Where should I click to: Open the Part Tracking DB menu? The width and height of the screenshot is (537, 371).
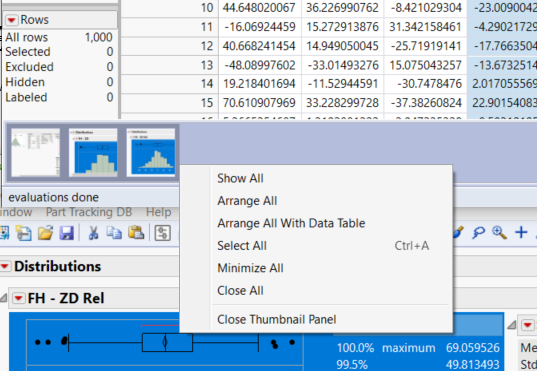[89, 212]
